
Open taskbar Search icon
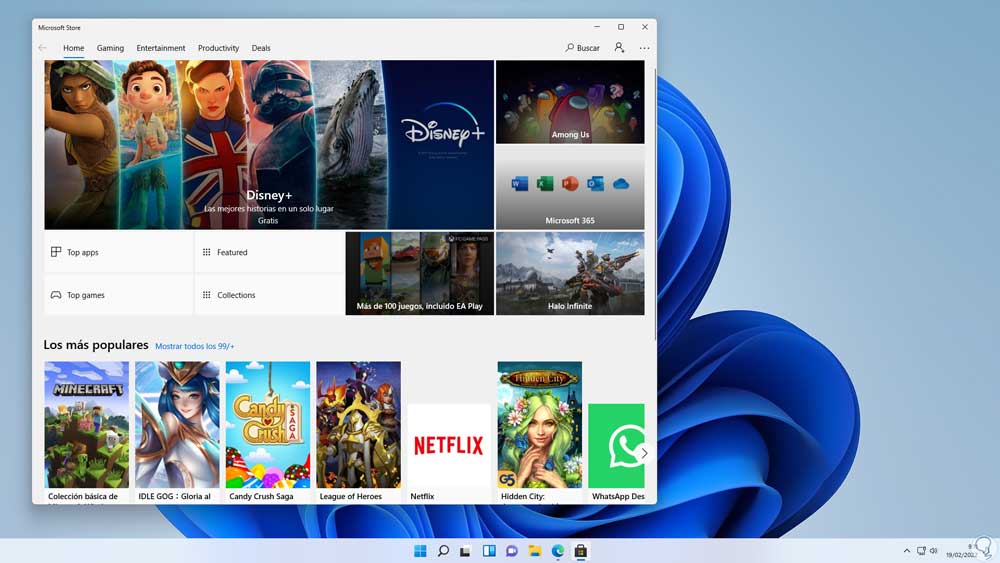click(x=443, y=551)
